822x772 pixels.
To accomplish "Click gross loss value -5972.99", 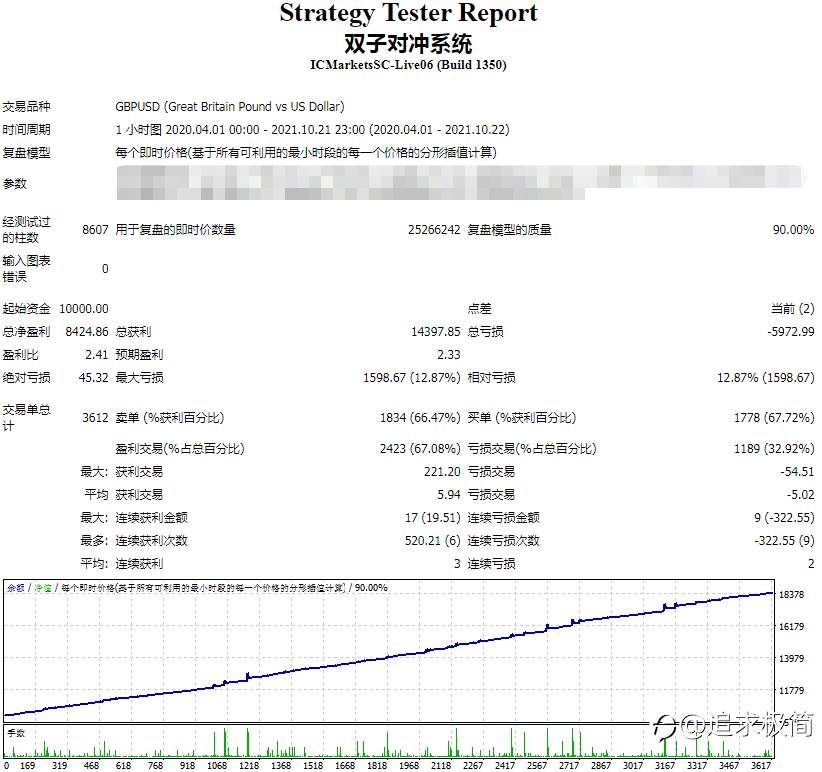I will pyautogui.click(x=791, y=331).
